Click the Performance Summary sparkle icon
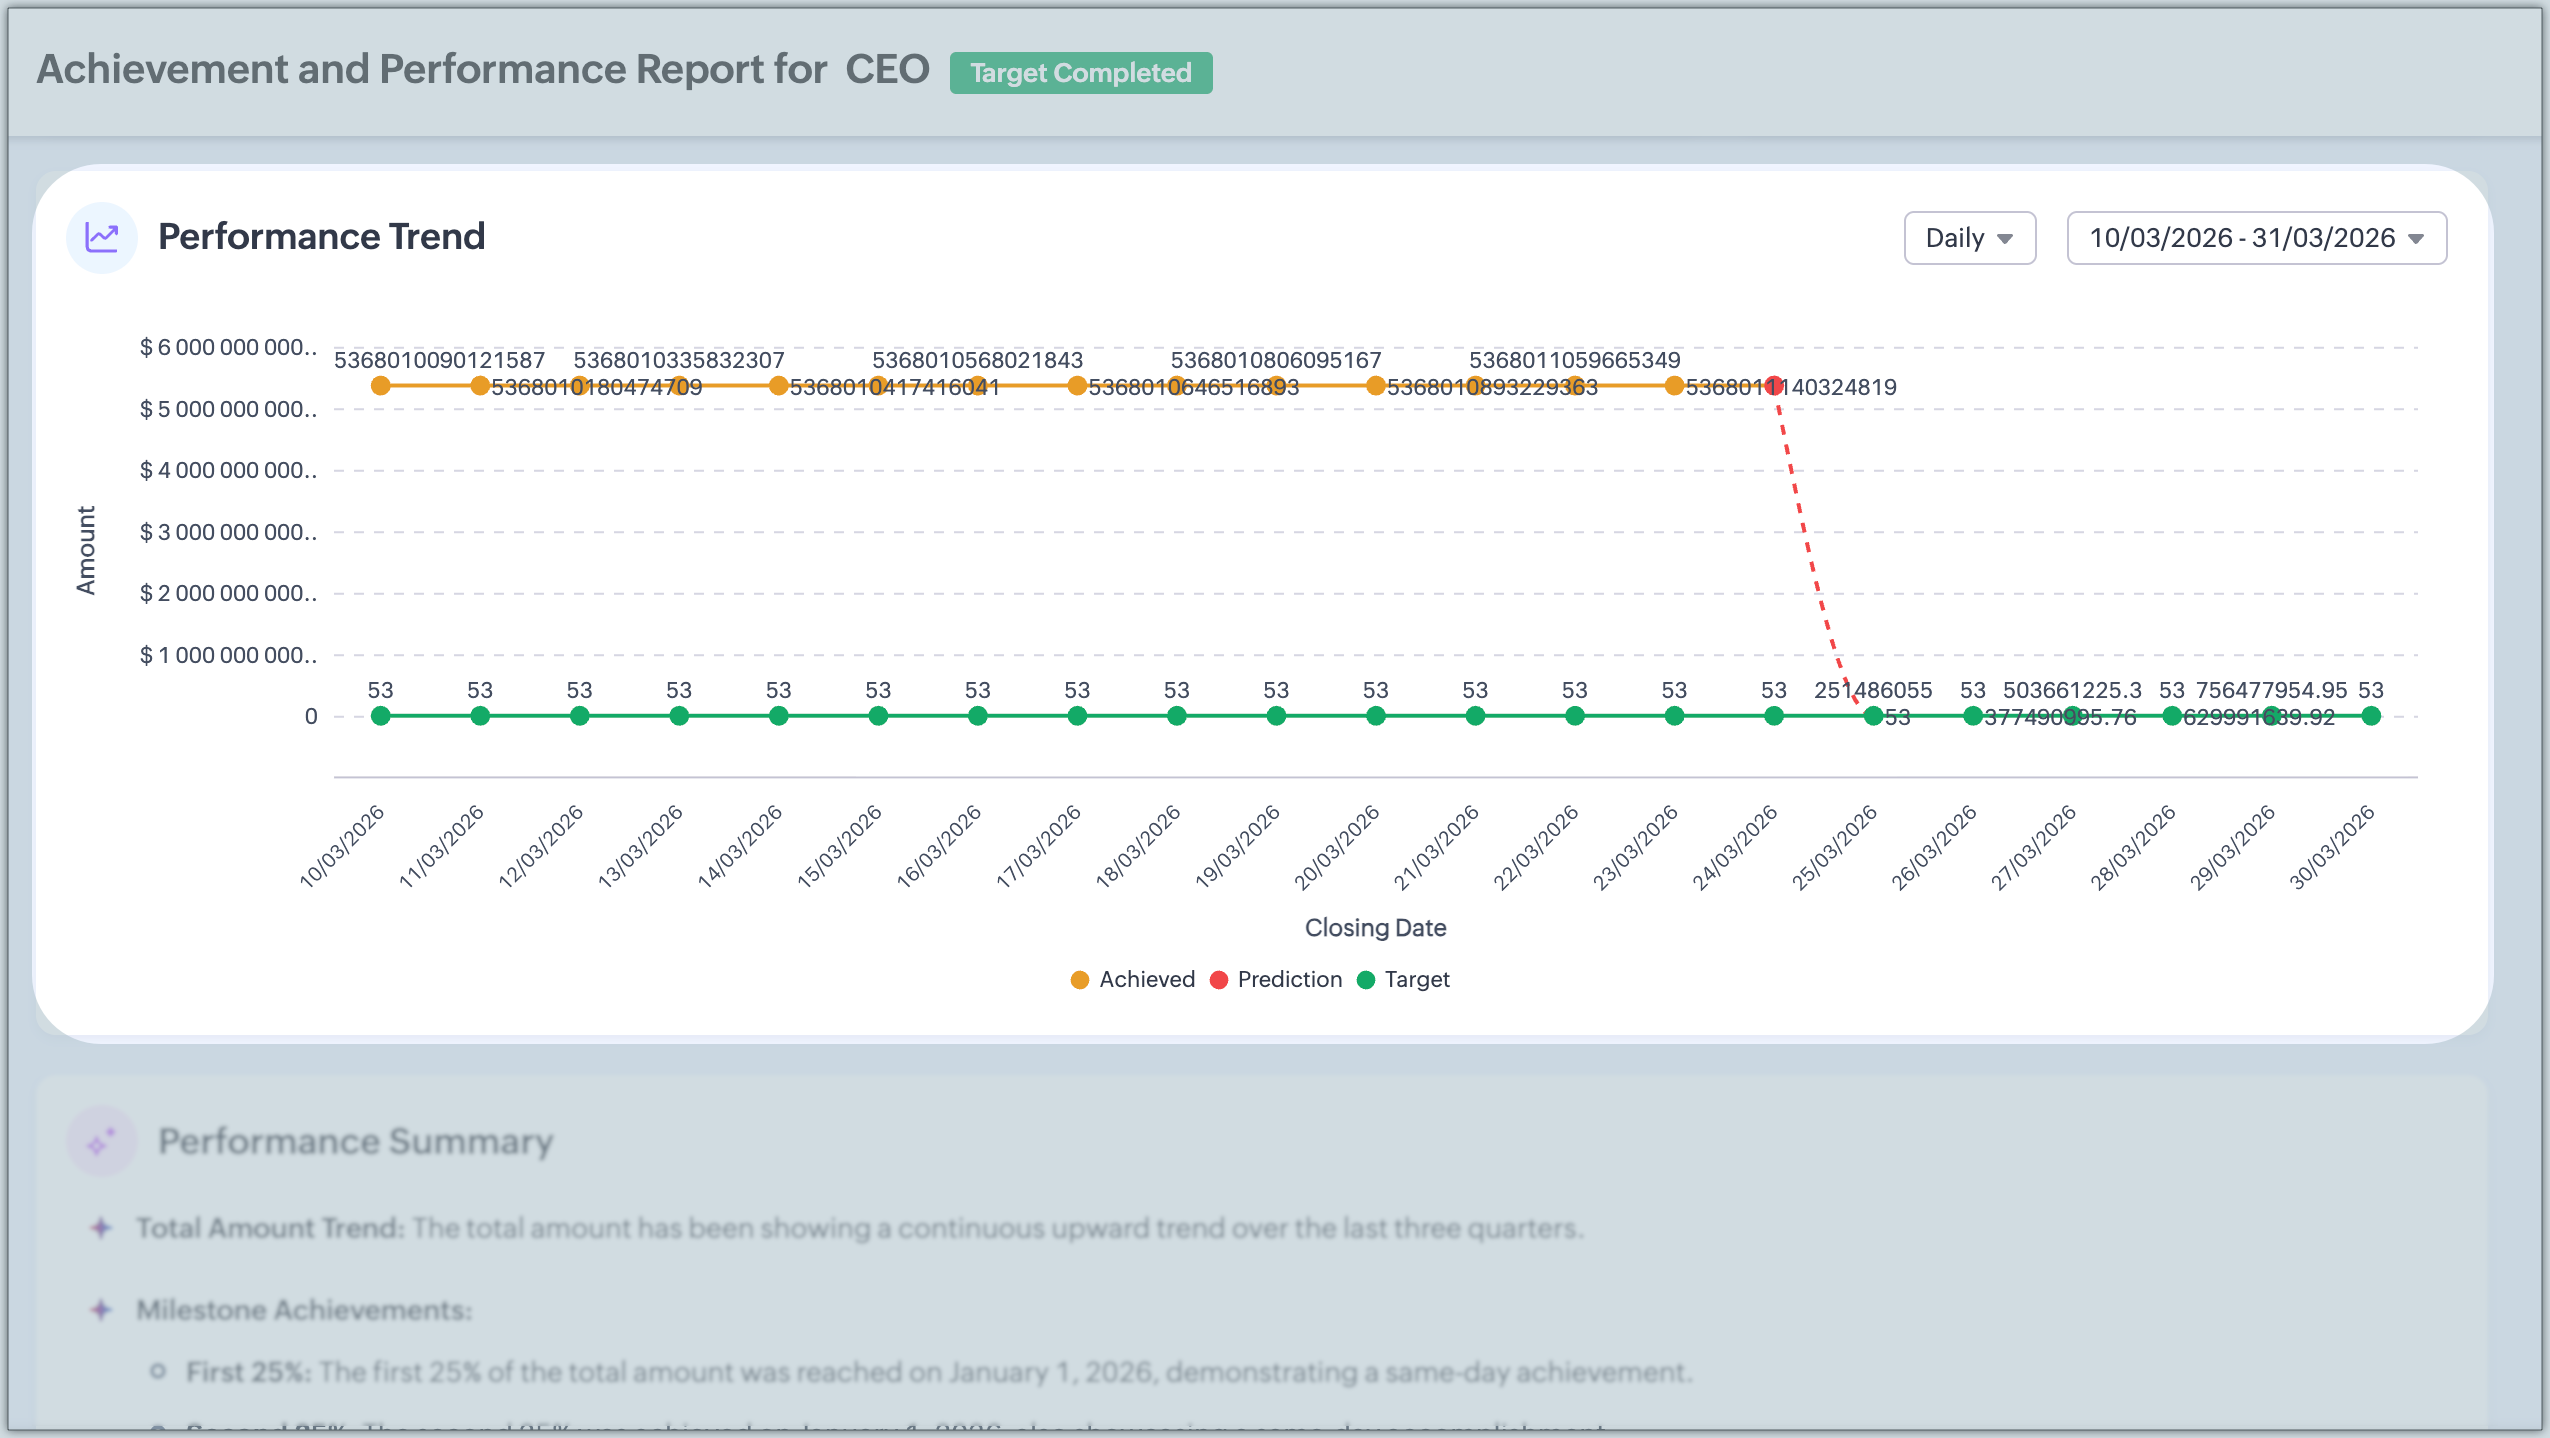This screenshot has width=2550, height=1438. coord(102,1141)
